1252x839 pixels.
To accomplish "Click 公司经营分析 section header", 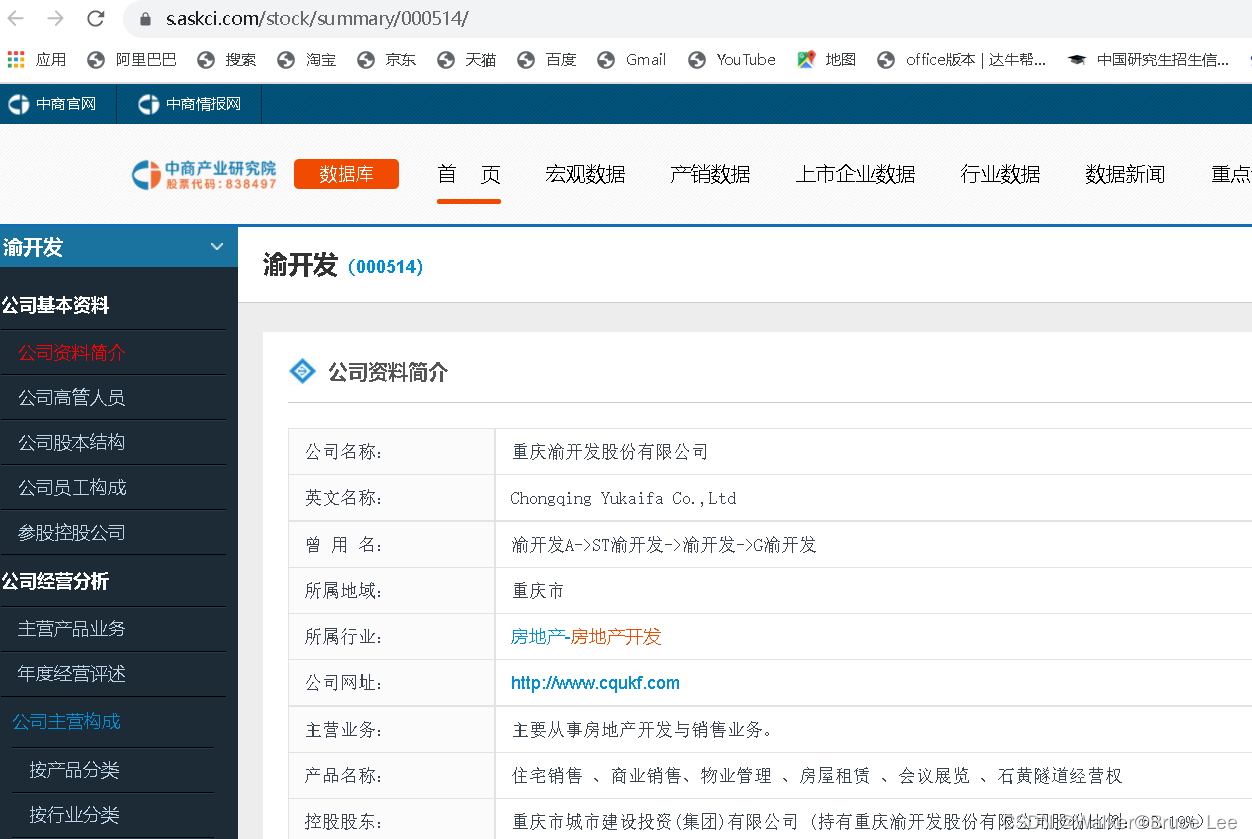I will tap(56, 582).
